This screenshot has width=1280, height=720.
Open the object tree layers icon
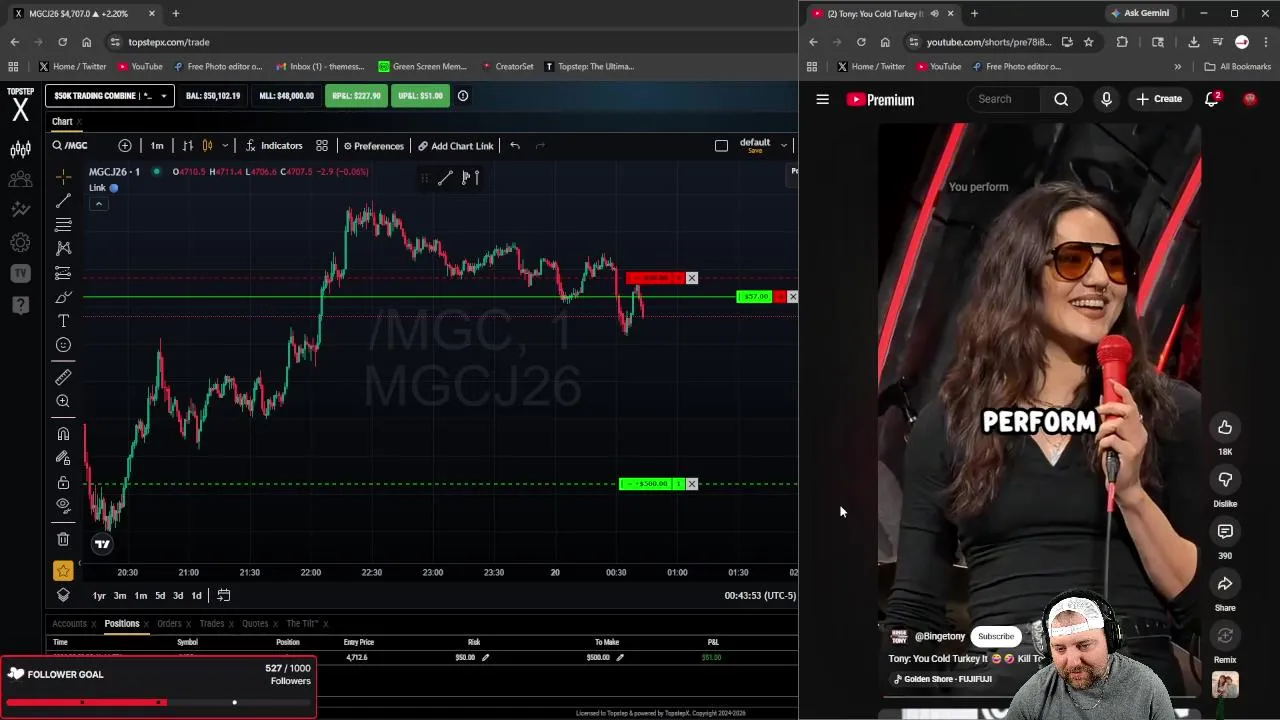click(x=63, y=595)
